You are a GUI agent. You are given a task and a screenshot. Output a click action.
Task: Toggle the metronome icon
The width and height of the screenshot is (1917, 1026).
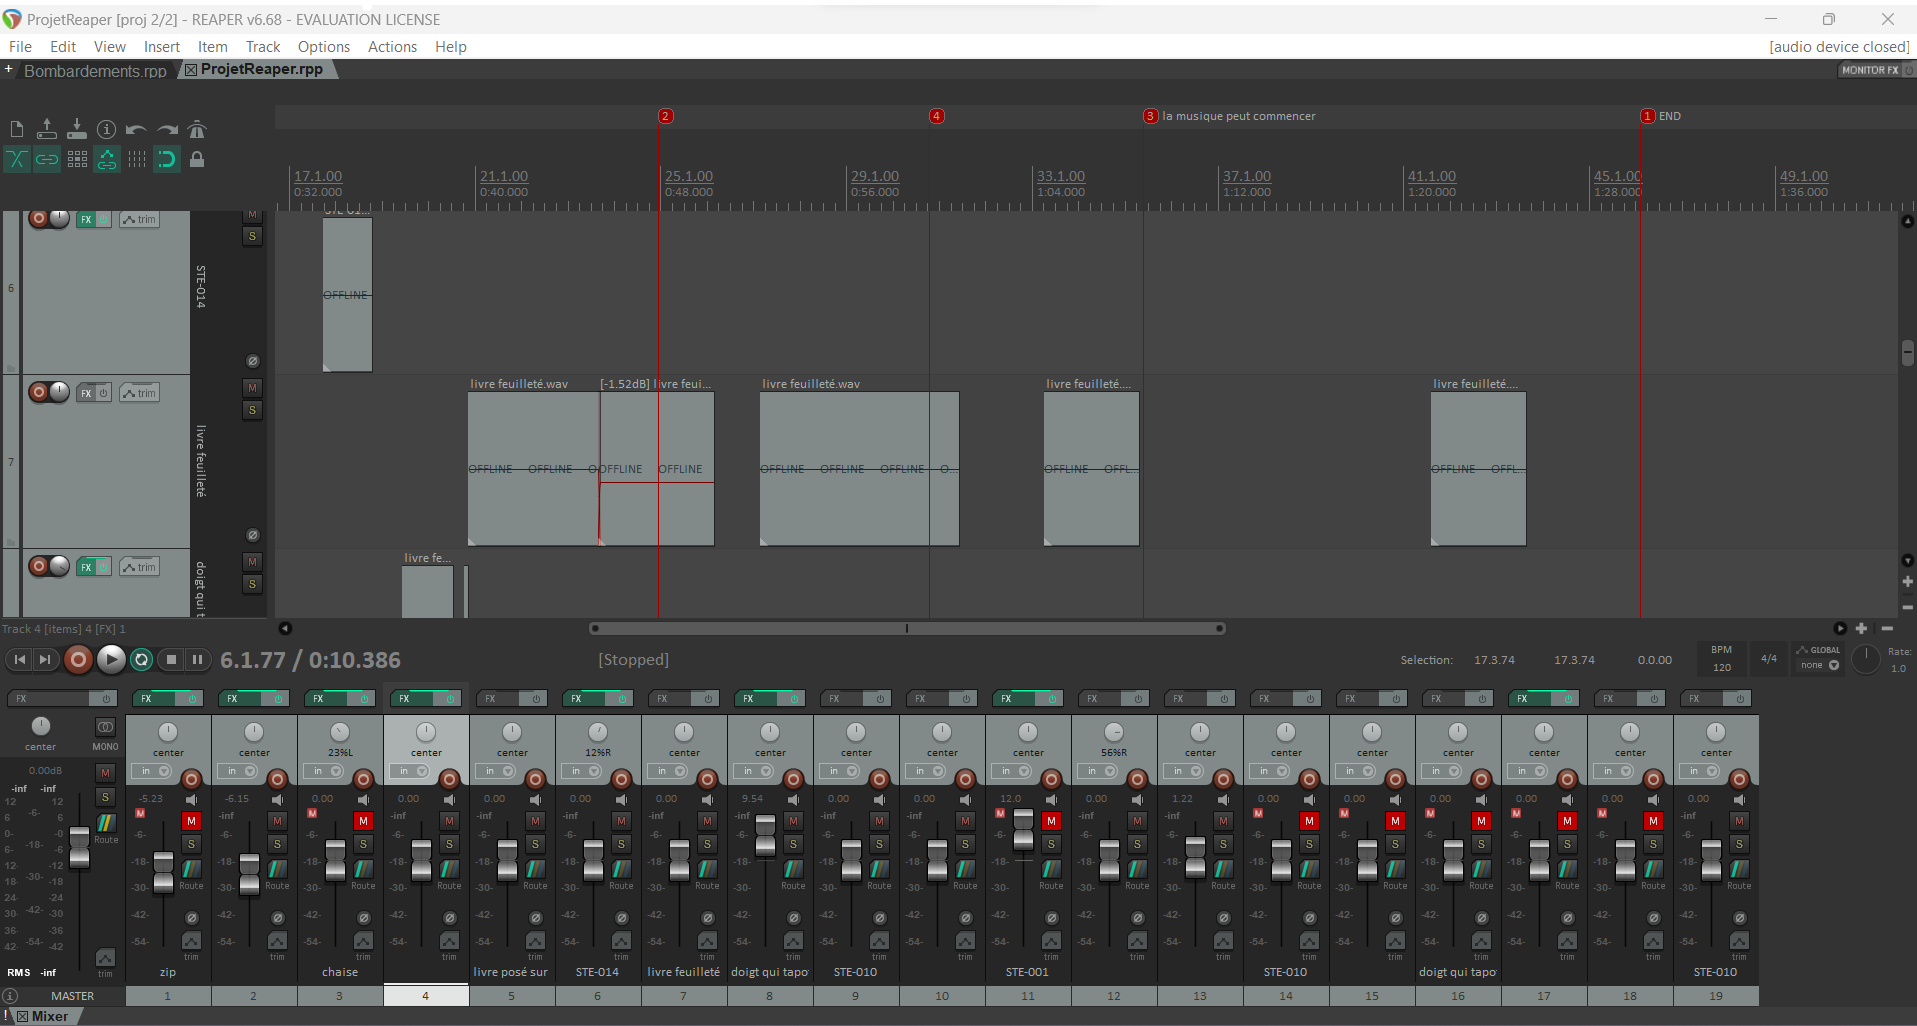click(197, 129)
